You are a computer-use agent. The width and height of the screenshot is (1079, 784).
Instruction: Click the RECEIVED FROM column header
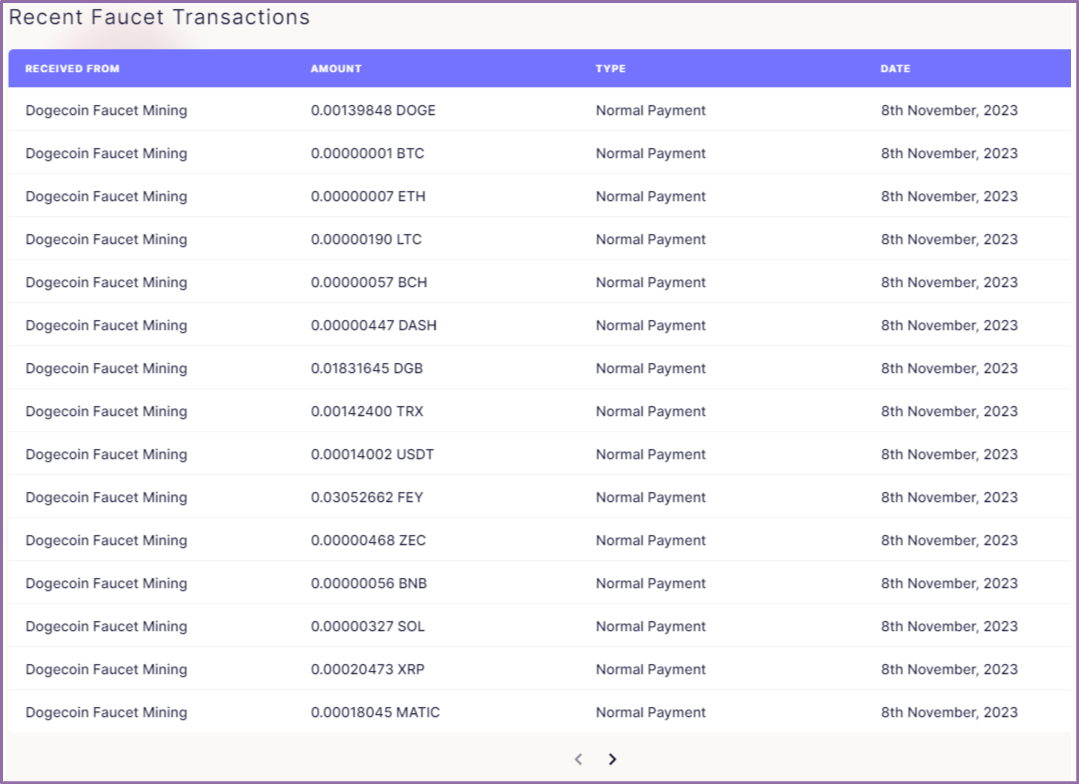[x=72, y=69]
